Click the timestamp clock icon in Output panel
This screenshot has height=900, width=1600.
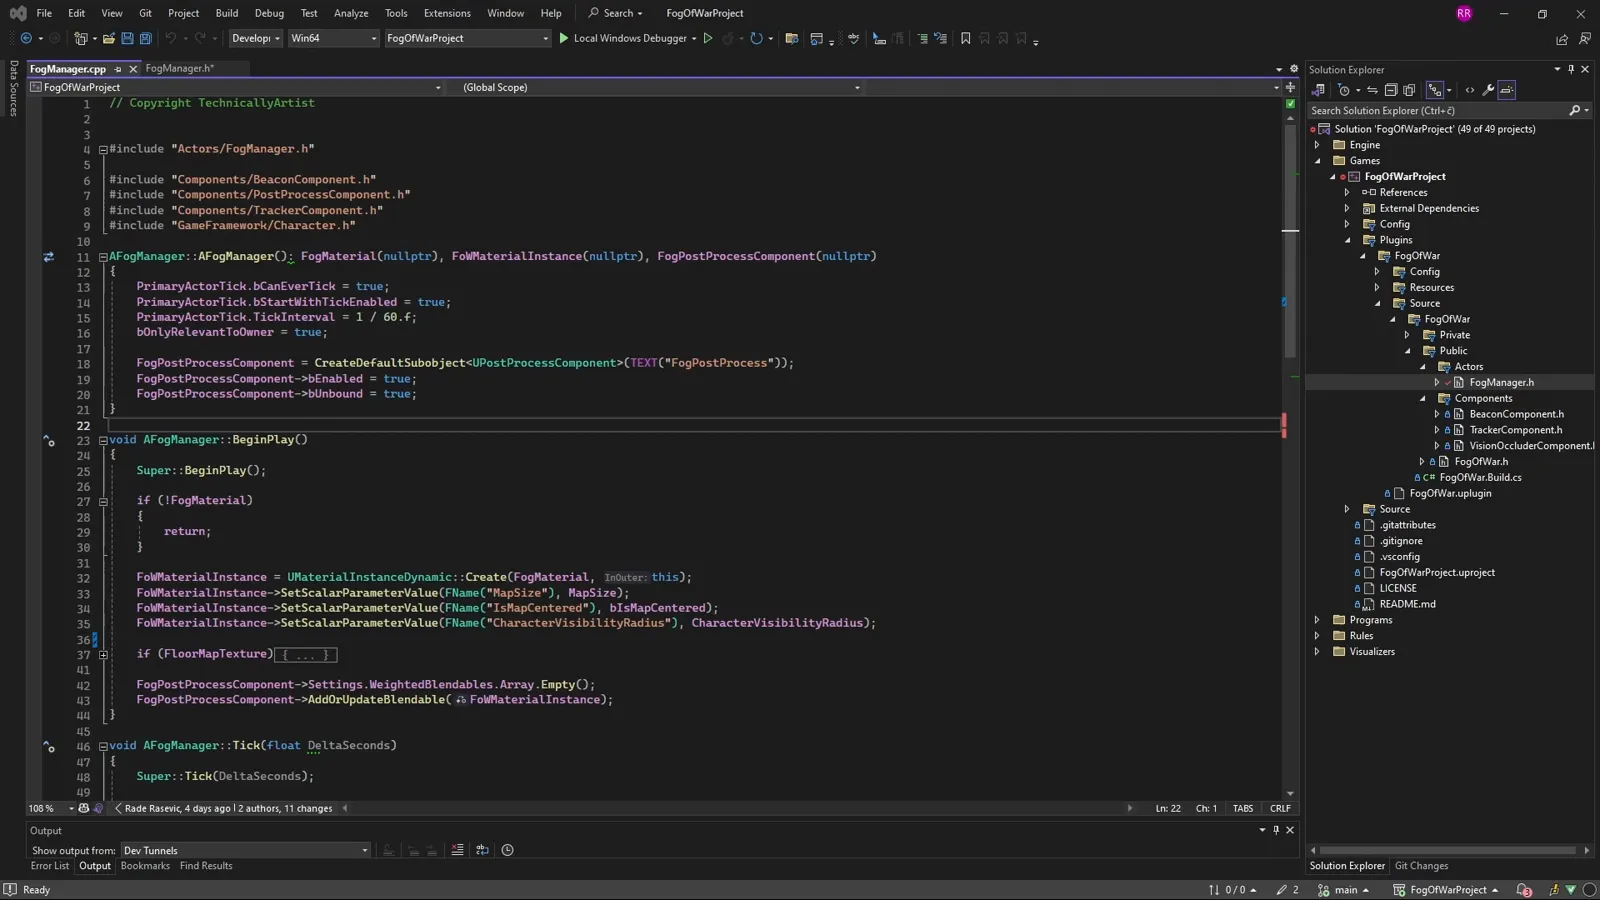507,850
